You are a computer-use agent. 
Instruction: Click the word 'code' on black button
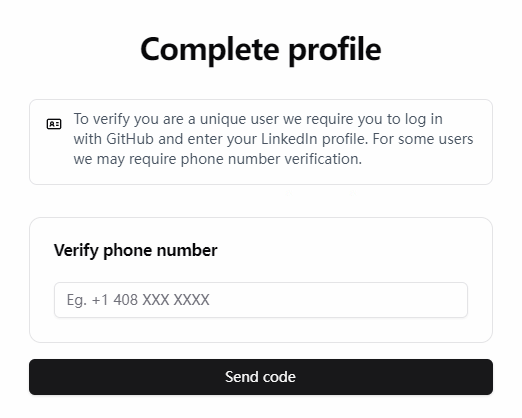click(x=279, y=377)
